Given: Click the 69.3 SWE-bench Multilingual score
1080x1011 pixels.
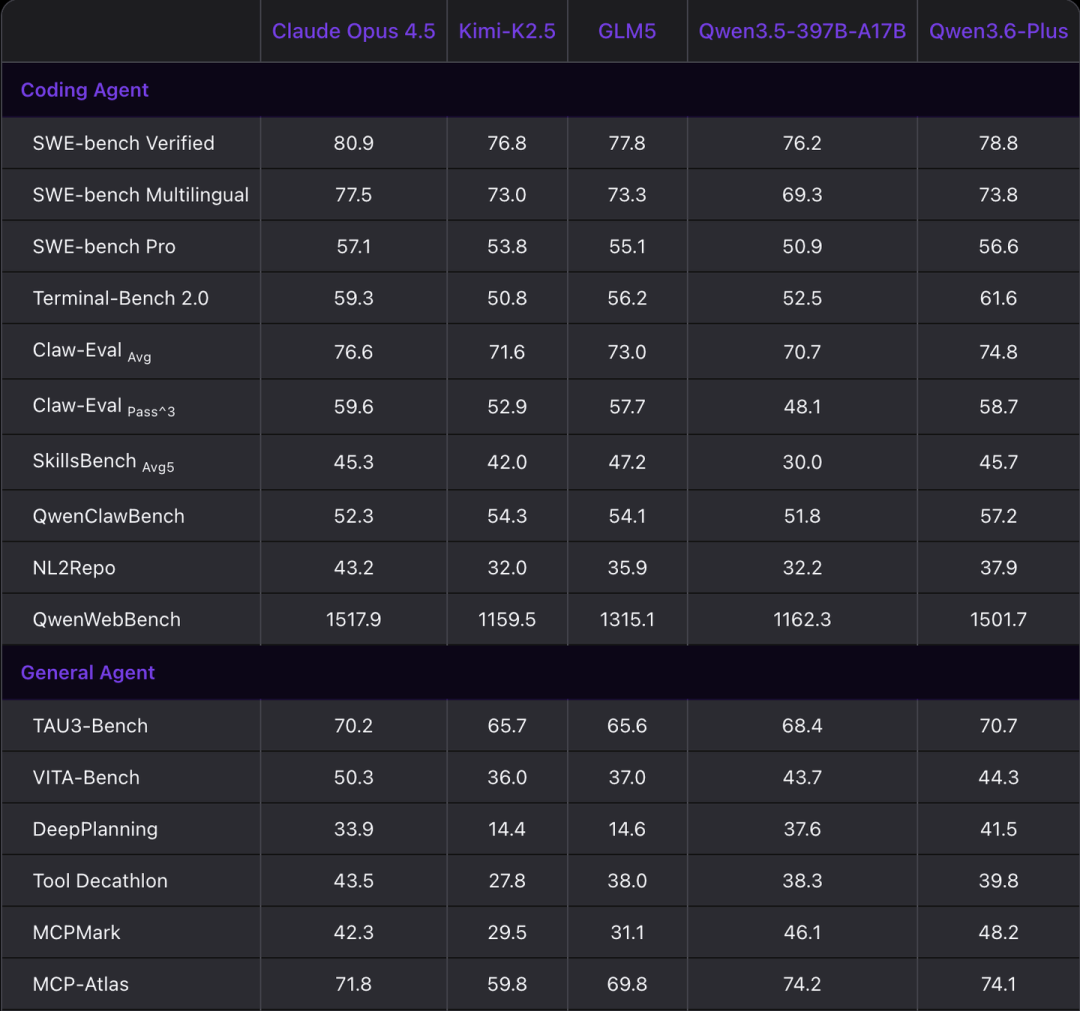Looking at the screenshot, I should pos(802,195).
